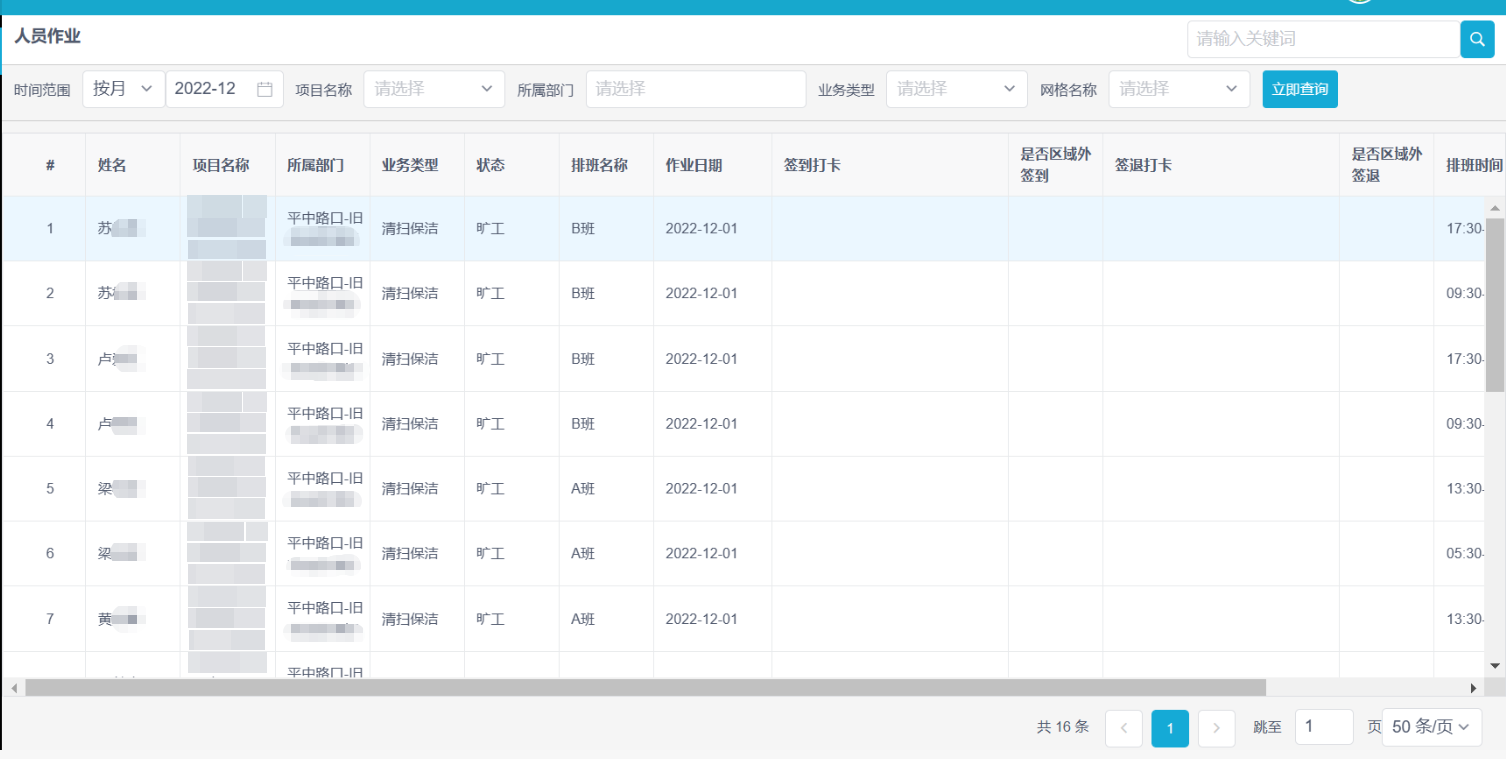
Task: Open the calendar icon in date field
Action: click(x=265, y=89)
